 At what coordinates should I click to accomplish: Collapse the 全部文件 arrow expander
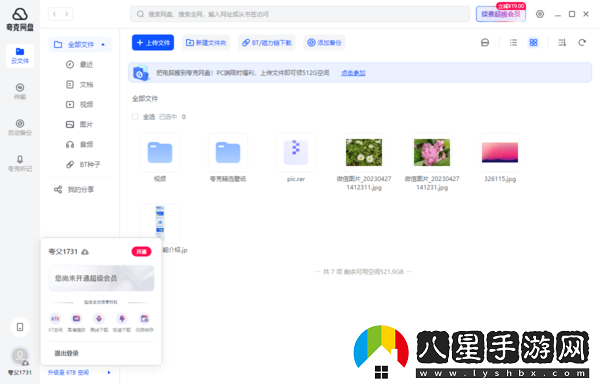coord(103,44)
